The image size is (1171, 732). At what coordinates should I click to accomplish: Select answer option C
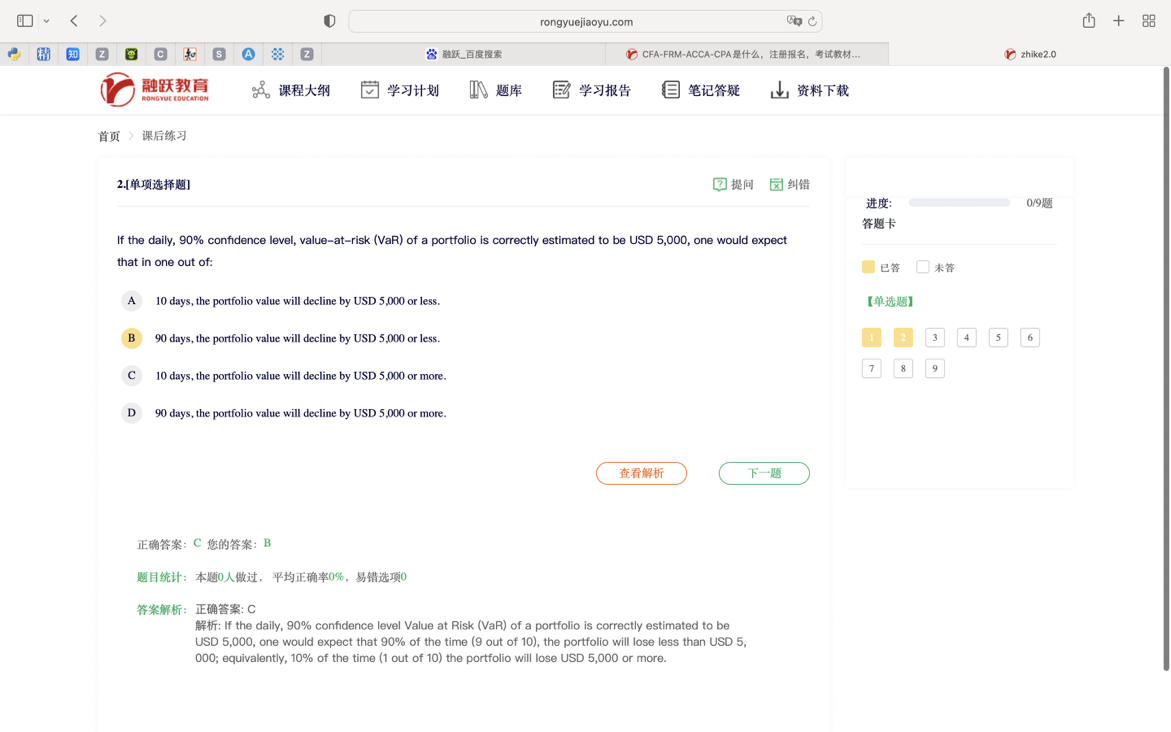(x=131, y=376)
